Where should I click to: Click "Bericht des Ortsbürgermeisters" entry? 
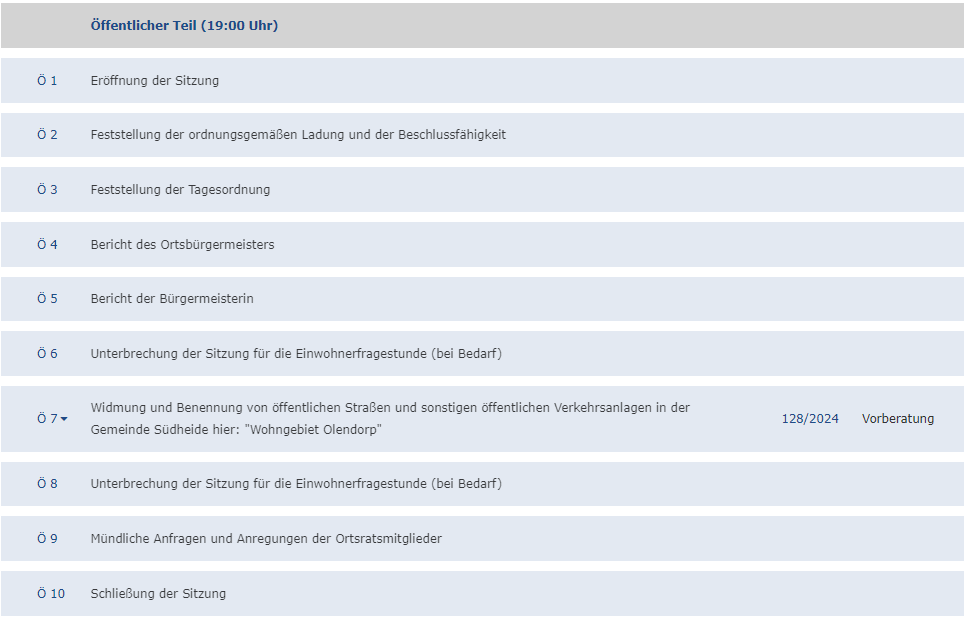(x=182, y=245)
